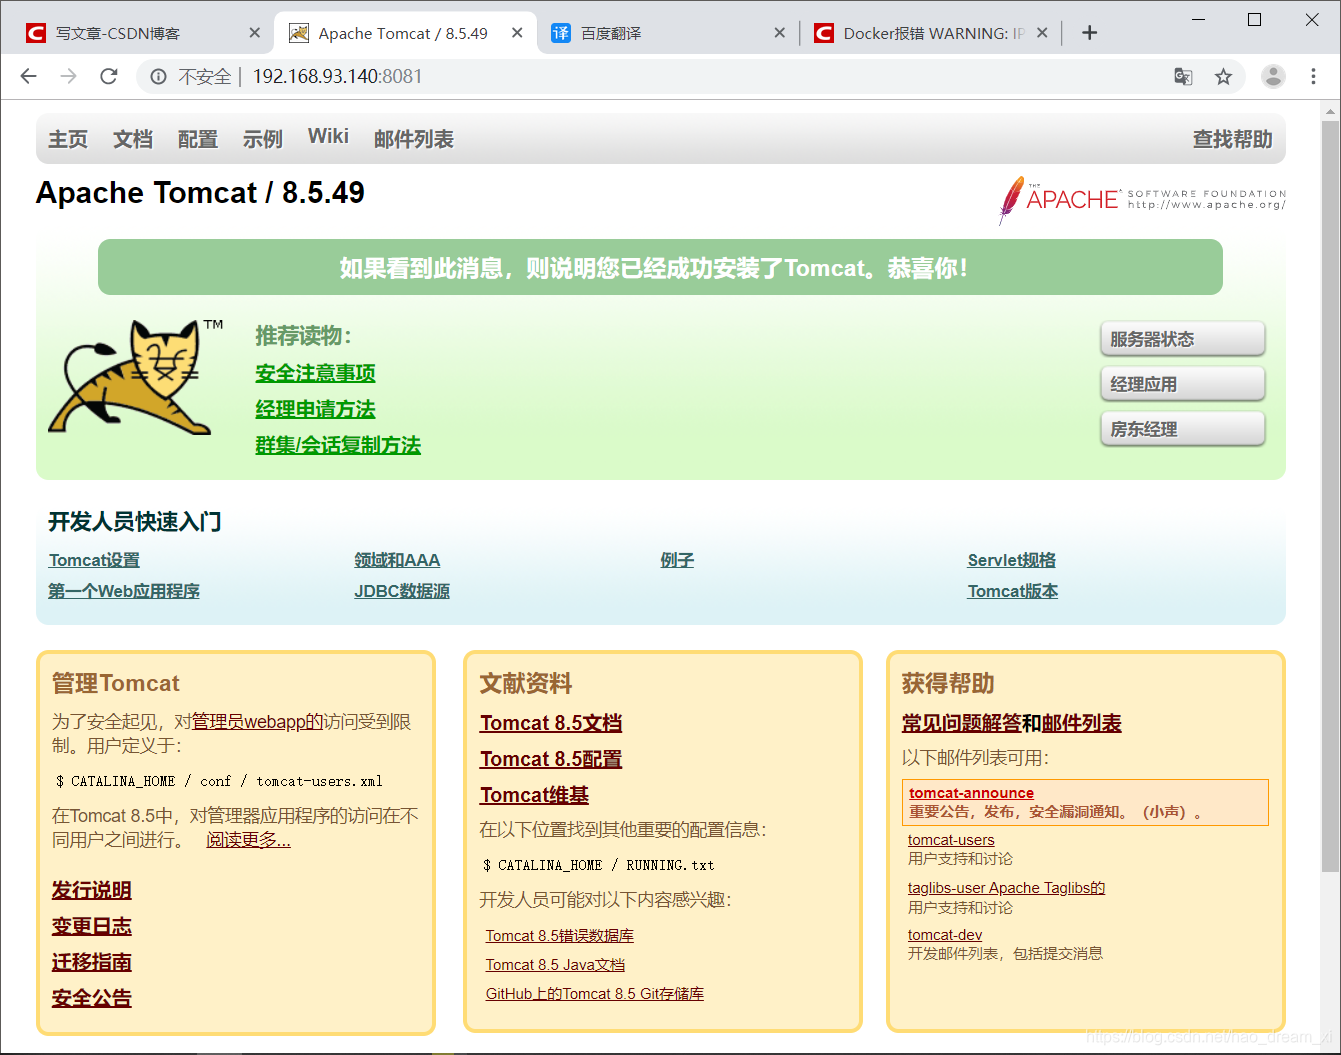Open the 发行说明 link
This screenshot has width=1341, height=1055.
pos(92,890)
